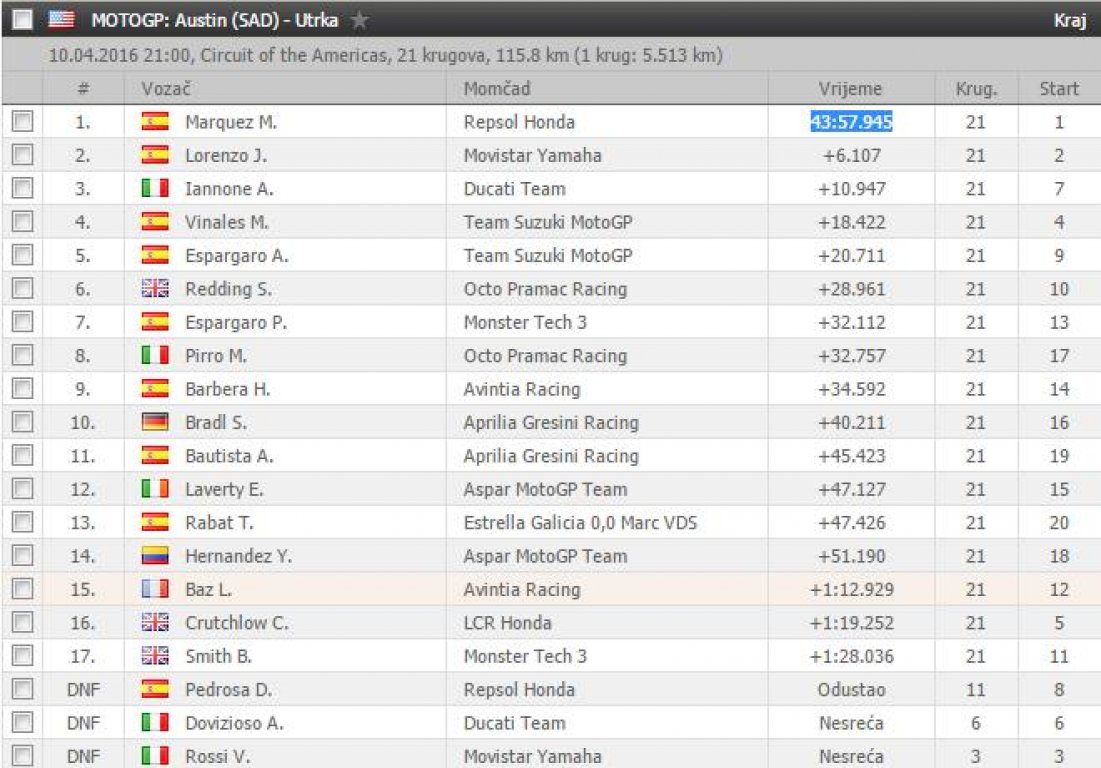
Task: Click the Spanish flag beside Lorenzo J.
Action: (155, 155)
